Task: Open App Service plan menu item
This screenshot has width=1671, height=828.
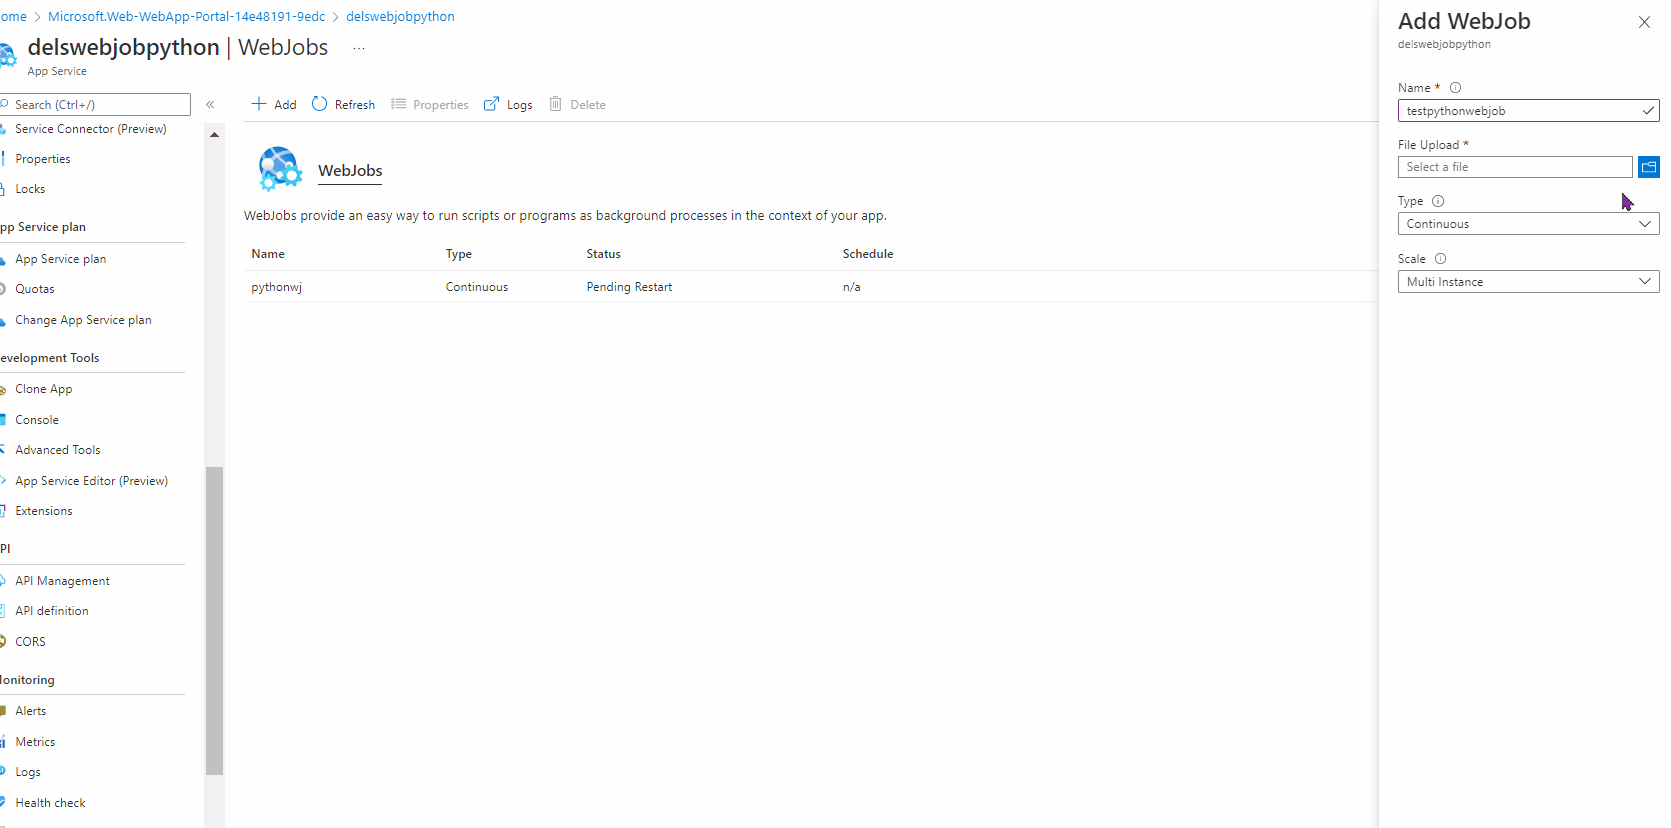Action: pos(60,259)
